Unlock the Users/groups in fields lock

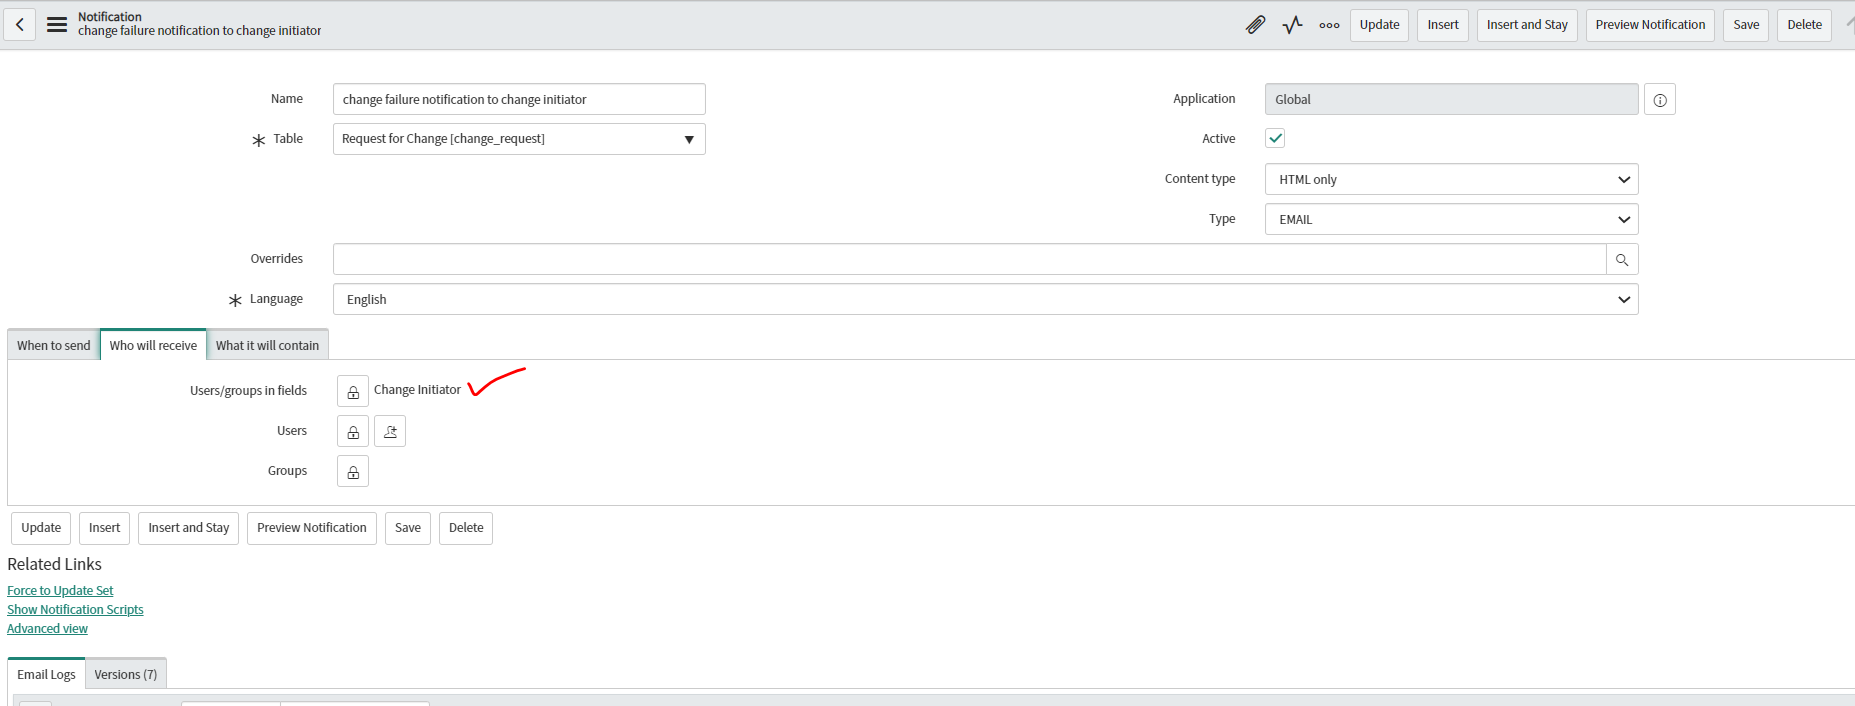click(353, 391)
